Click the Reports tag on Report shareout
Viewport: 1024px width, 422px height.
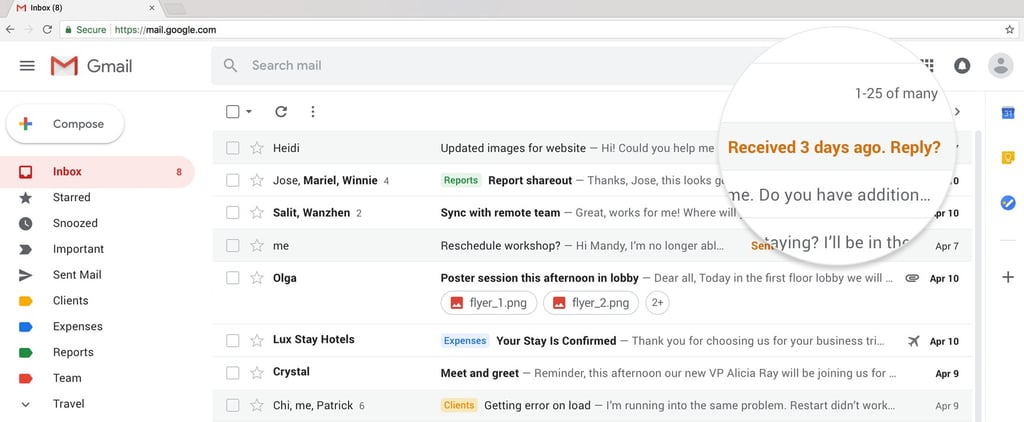460,180
